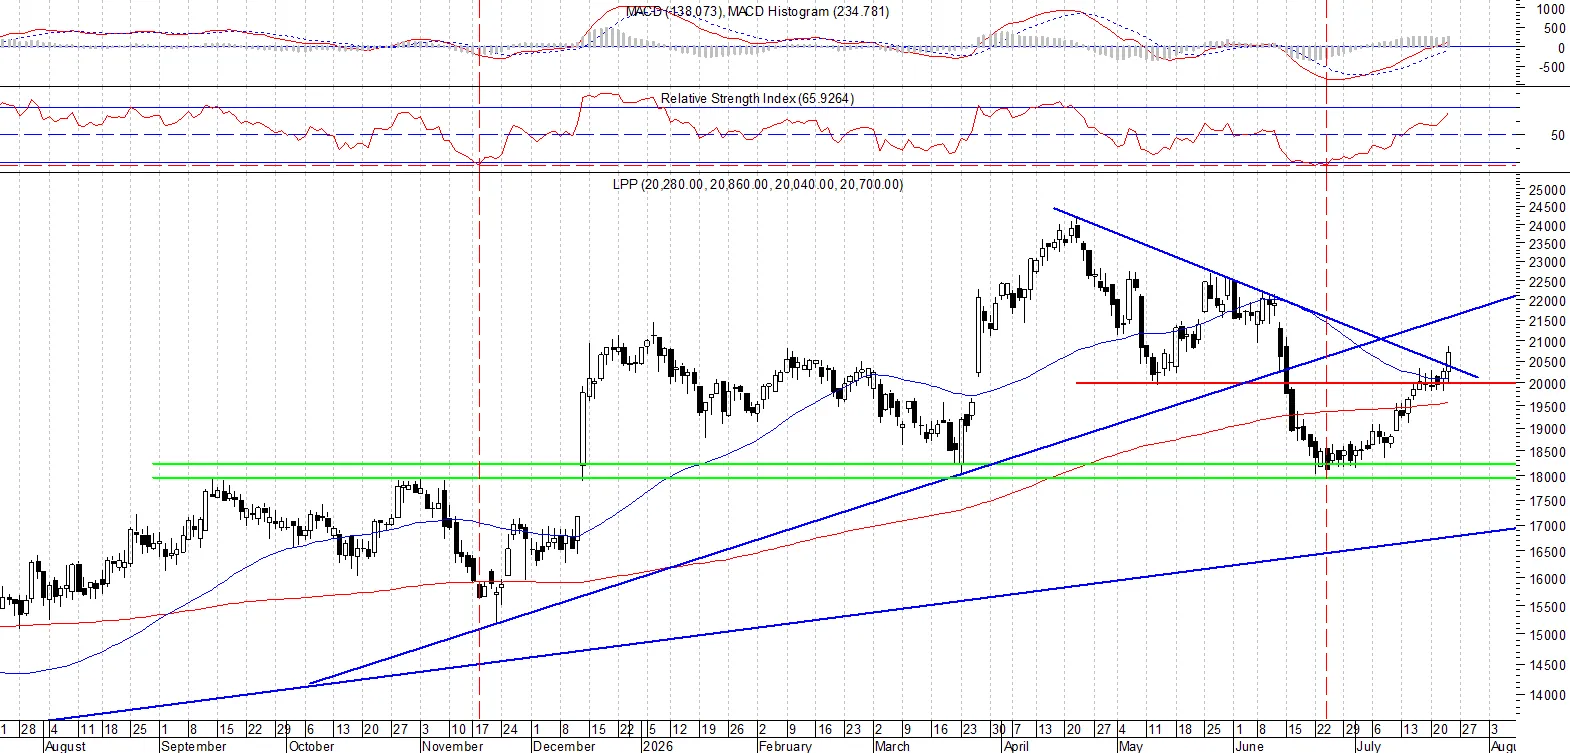
Task: Select the November month label
Action: pos(453,746)
